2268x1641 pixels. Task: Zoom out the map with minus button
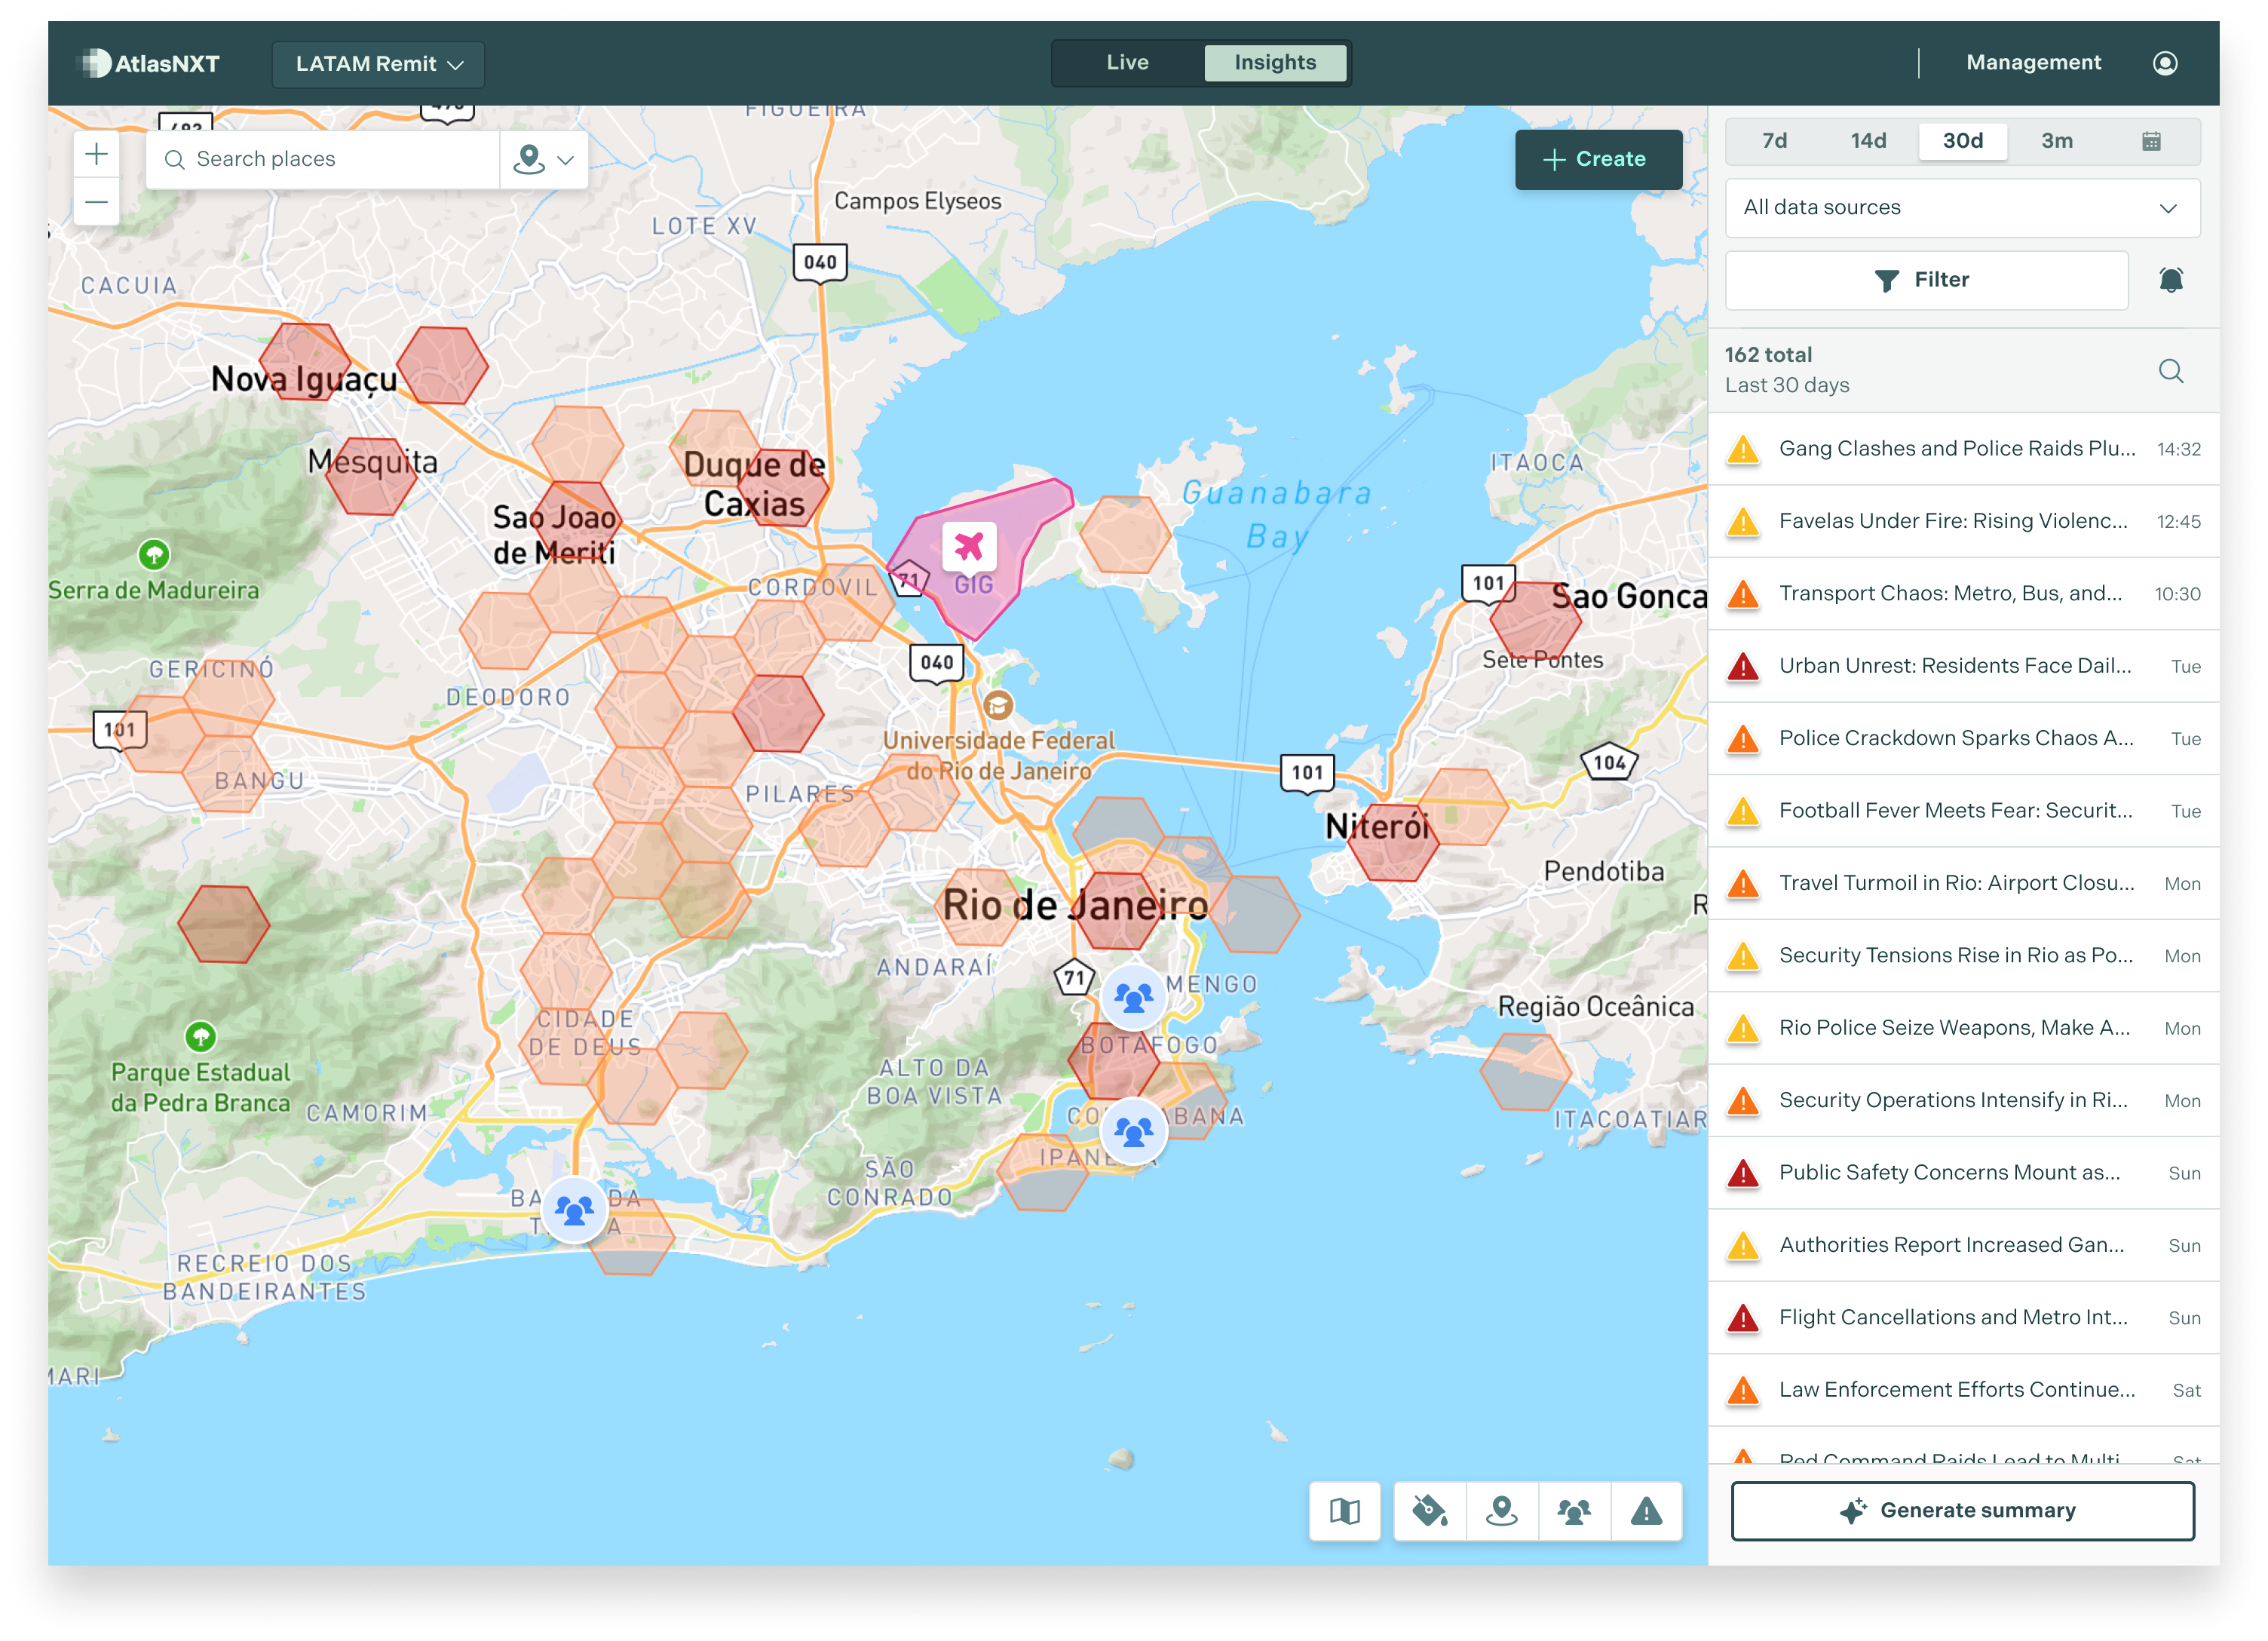pyautogui.click(x=96, y=202)
